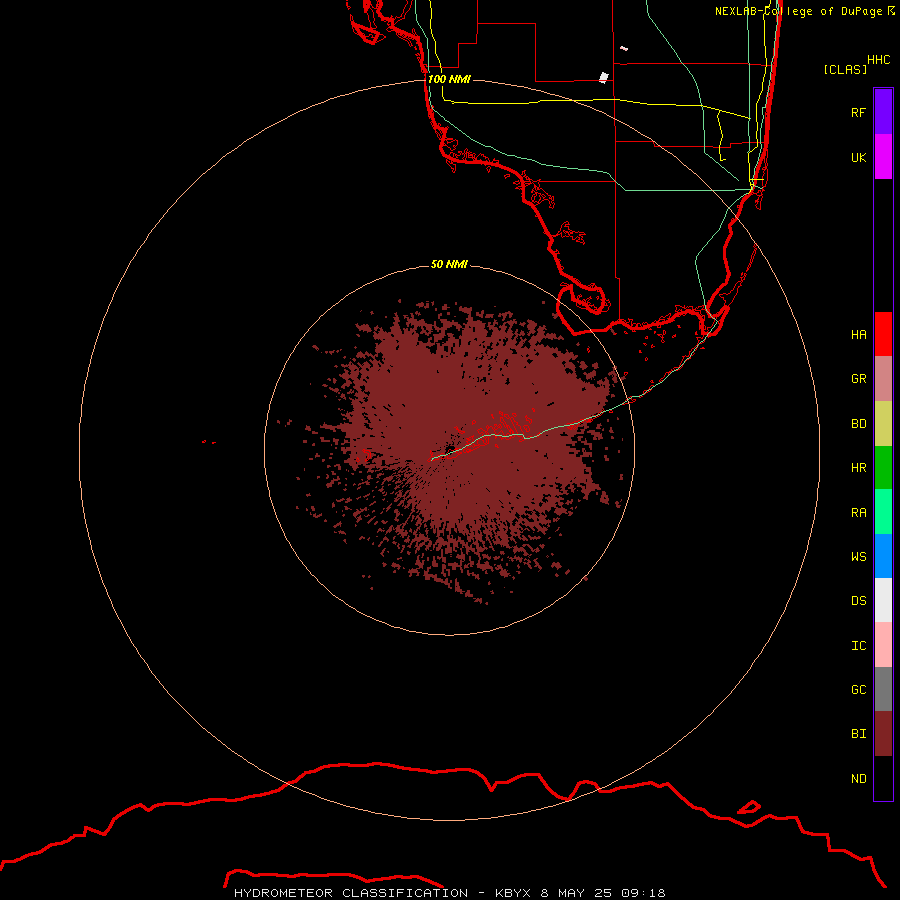Click the HHC product code label
This screenshot has height=900, width=900.
pyautogui.click(x=879, y=60)
